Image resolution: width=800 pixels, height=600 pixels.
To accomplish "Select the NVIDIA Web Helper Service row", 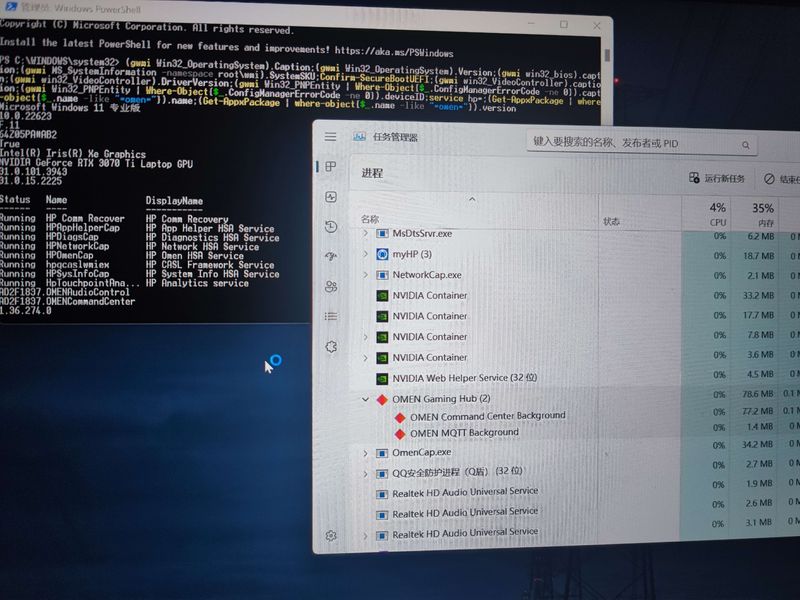I will coord(464,378).
